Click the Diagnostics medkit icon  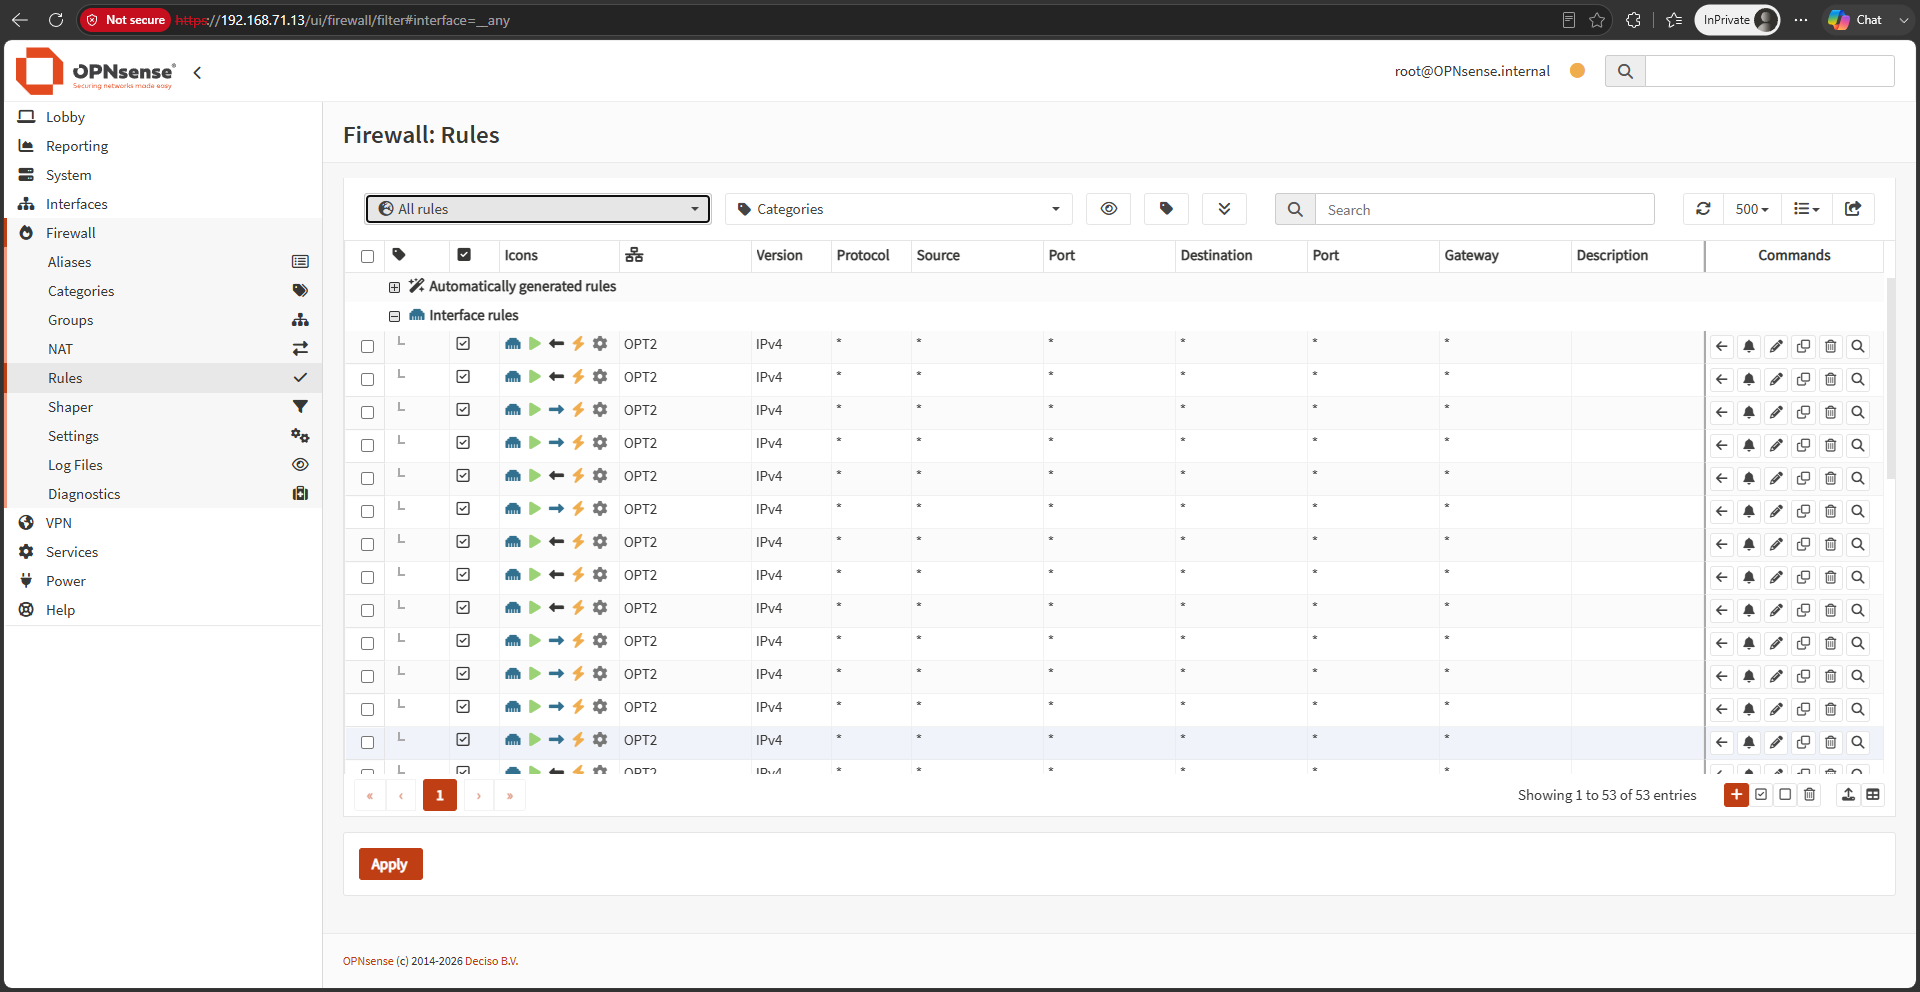[x=300, y=494]
